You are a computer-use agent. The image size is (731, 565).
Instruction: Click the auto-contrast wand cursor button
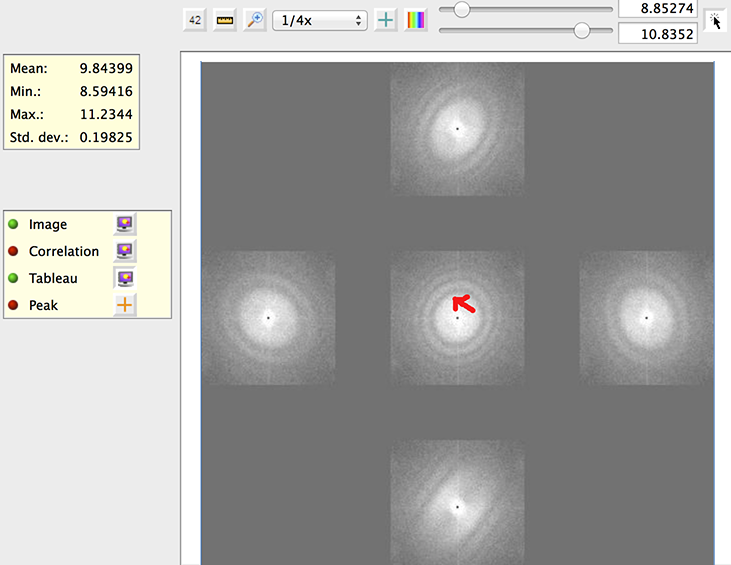(715, 20)
